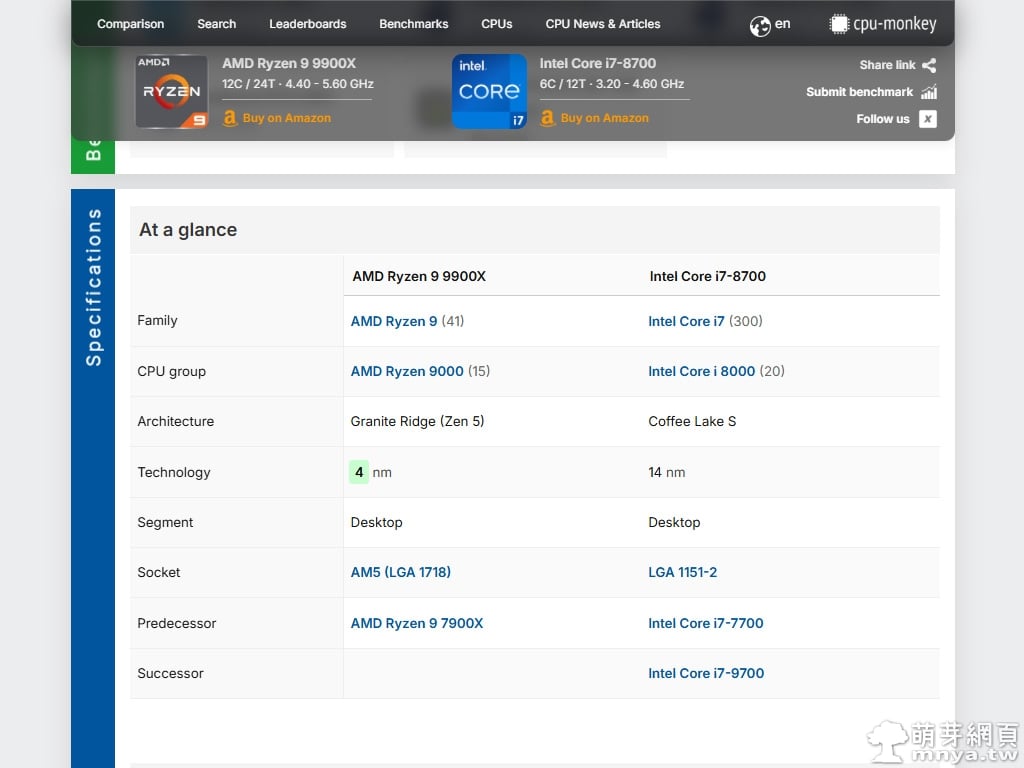Image resolution: width=1024 pixels, height=768 pixels.
Task: Open the en language selector
Action: tap(782, 24)
